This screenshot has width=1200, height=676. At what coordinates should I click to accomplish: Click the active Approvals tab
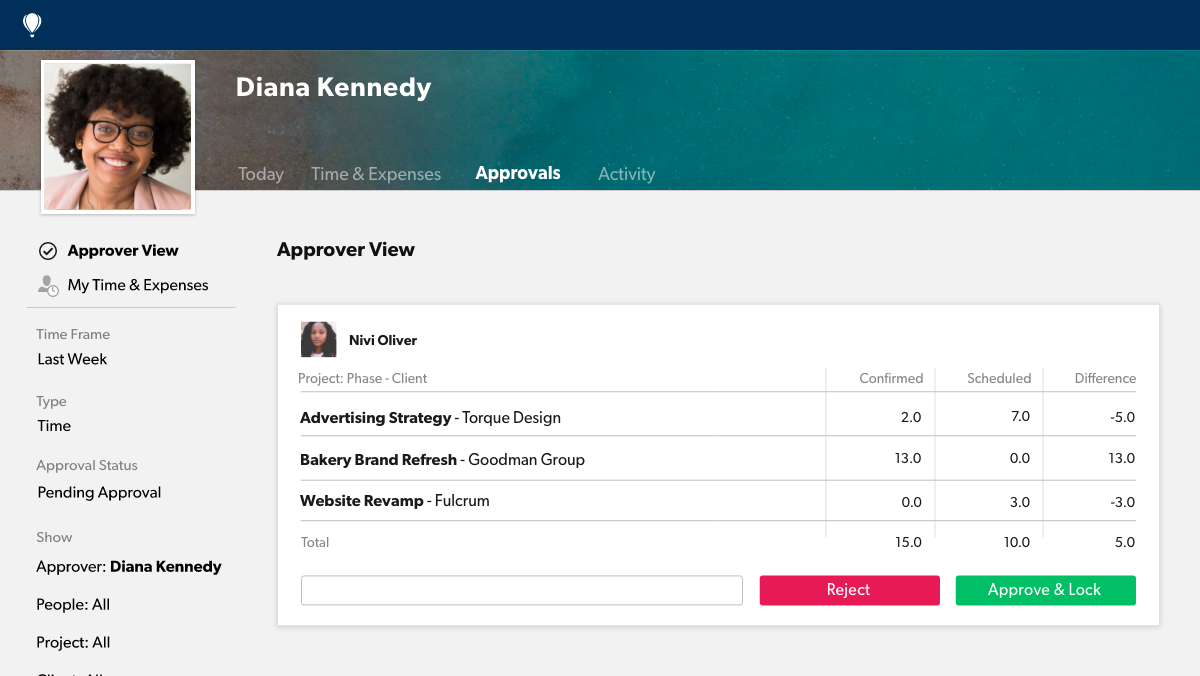(x=518, y=172)
